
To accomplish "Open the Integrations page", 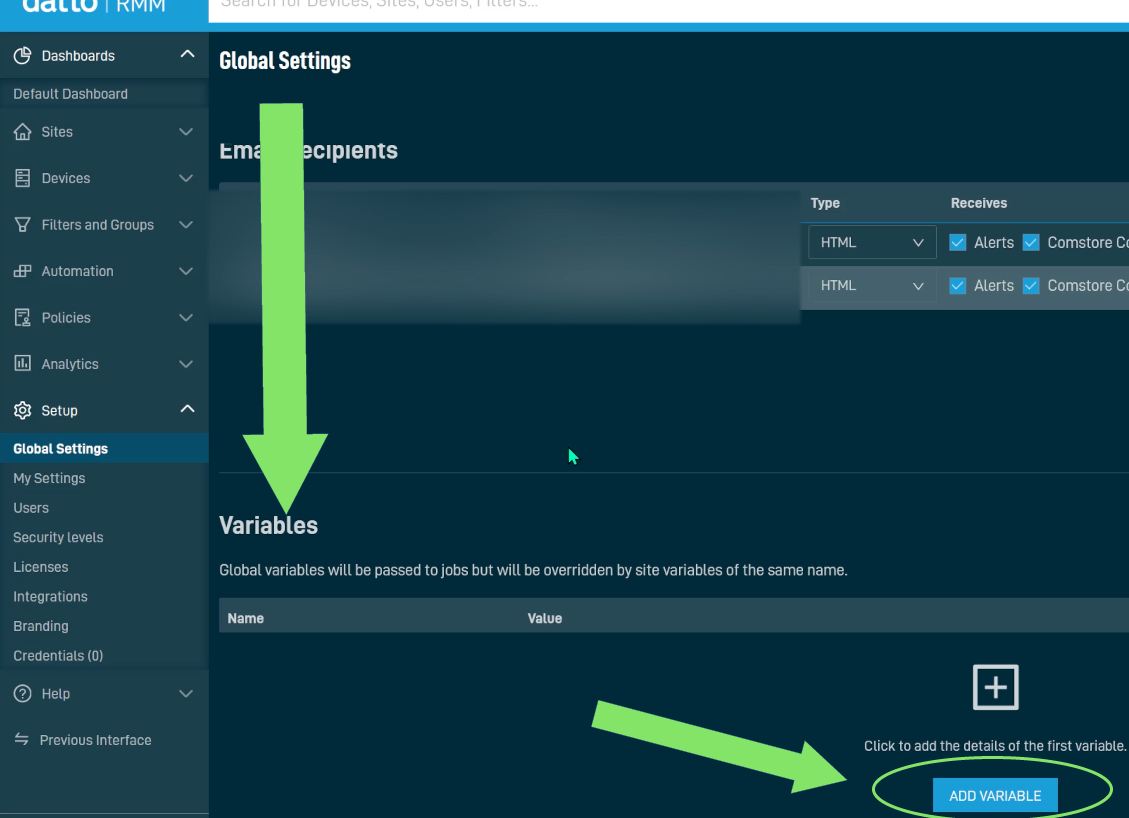I will coord(50,596).
